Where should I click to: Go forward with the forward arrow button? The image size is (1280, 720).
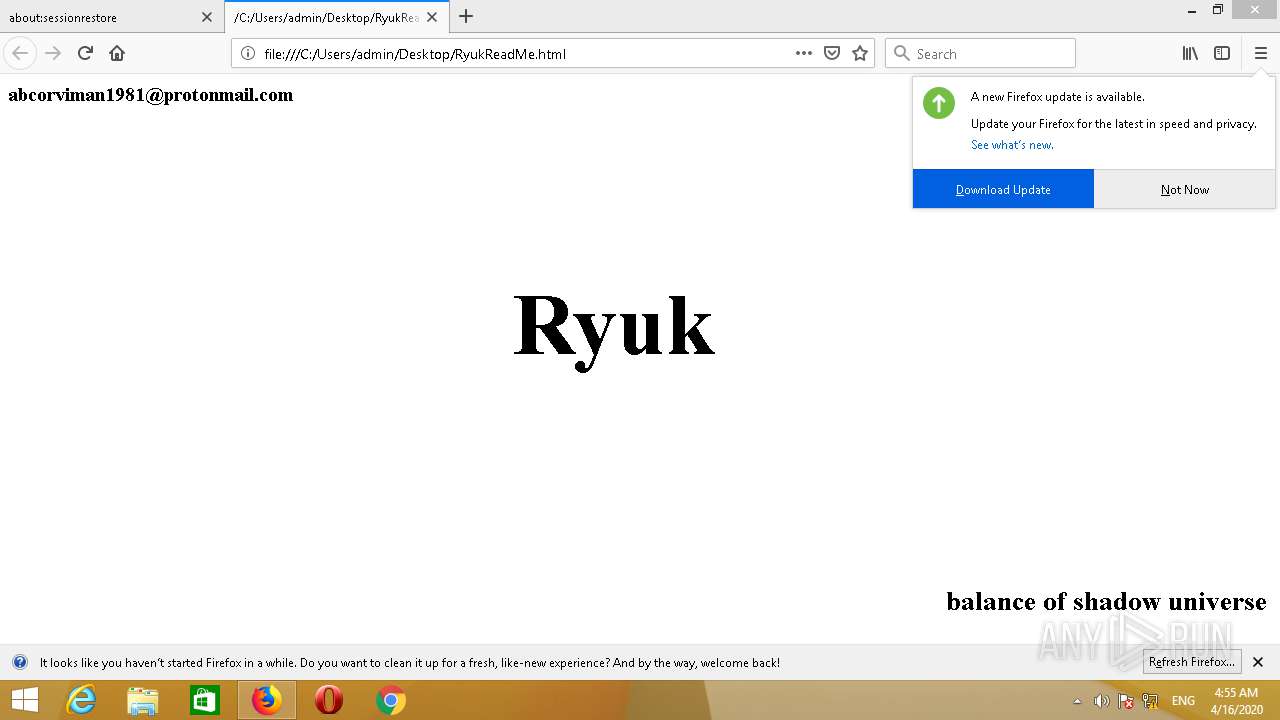[x=53, y=53]
